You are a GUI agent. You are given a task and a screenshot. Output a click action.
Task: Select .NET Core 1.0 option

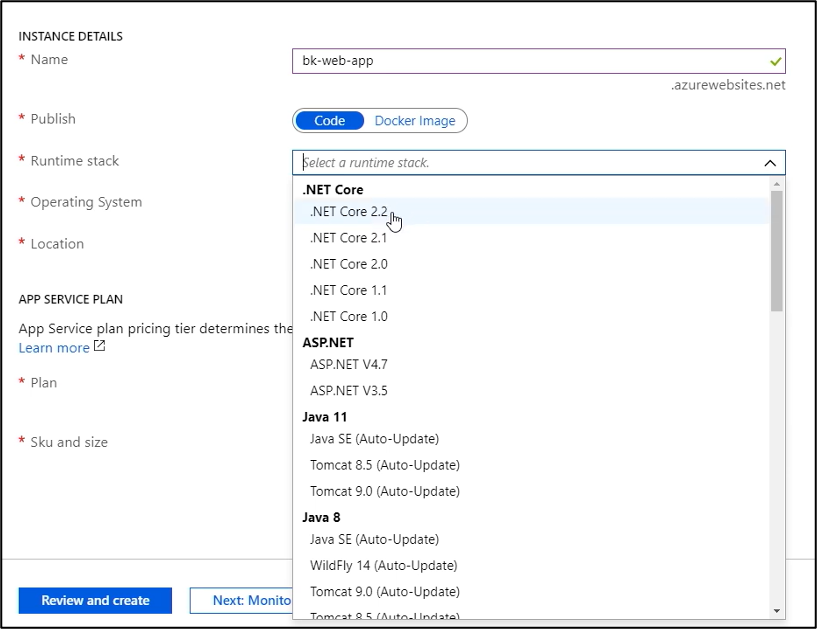point(348,316)
